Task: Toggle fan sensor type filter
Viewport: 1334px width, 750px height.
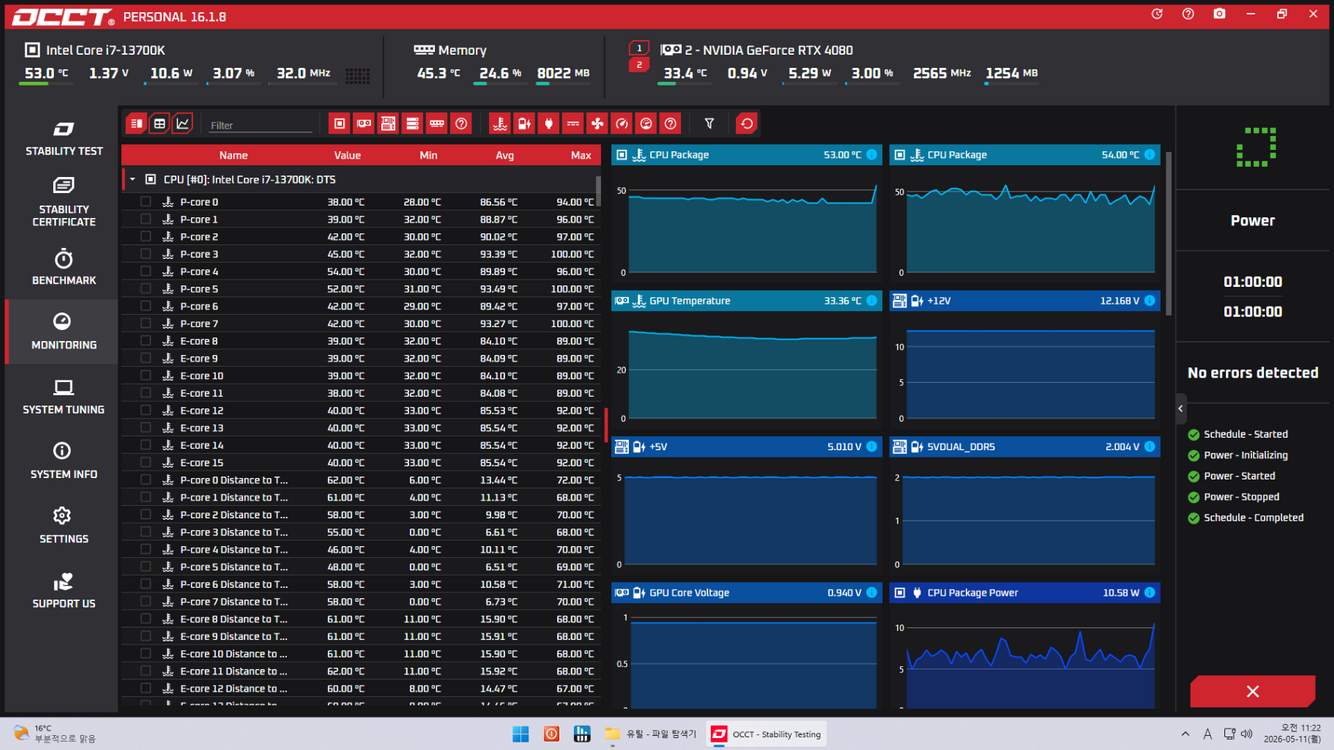Action: [x=597, y=124]
